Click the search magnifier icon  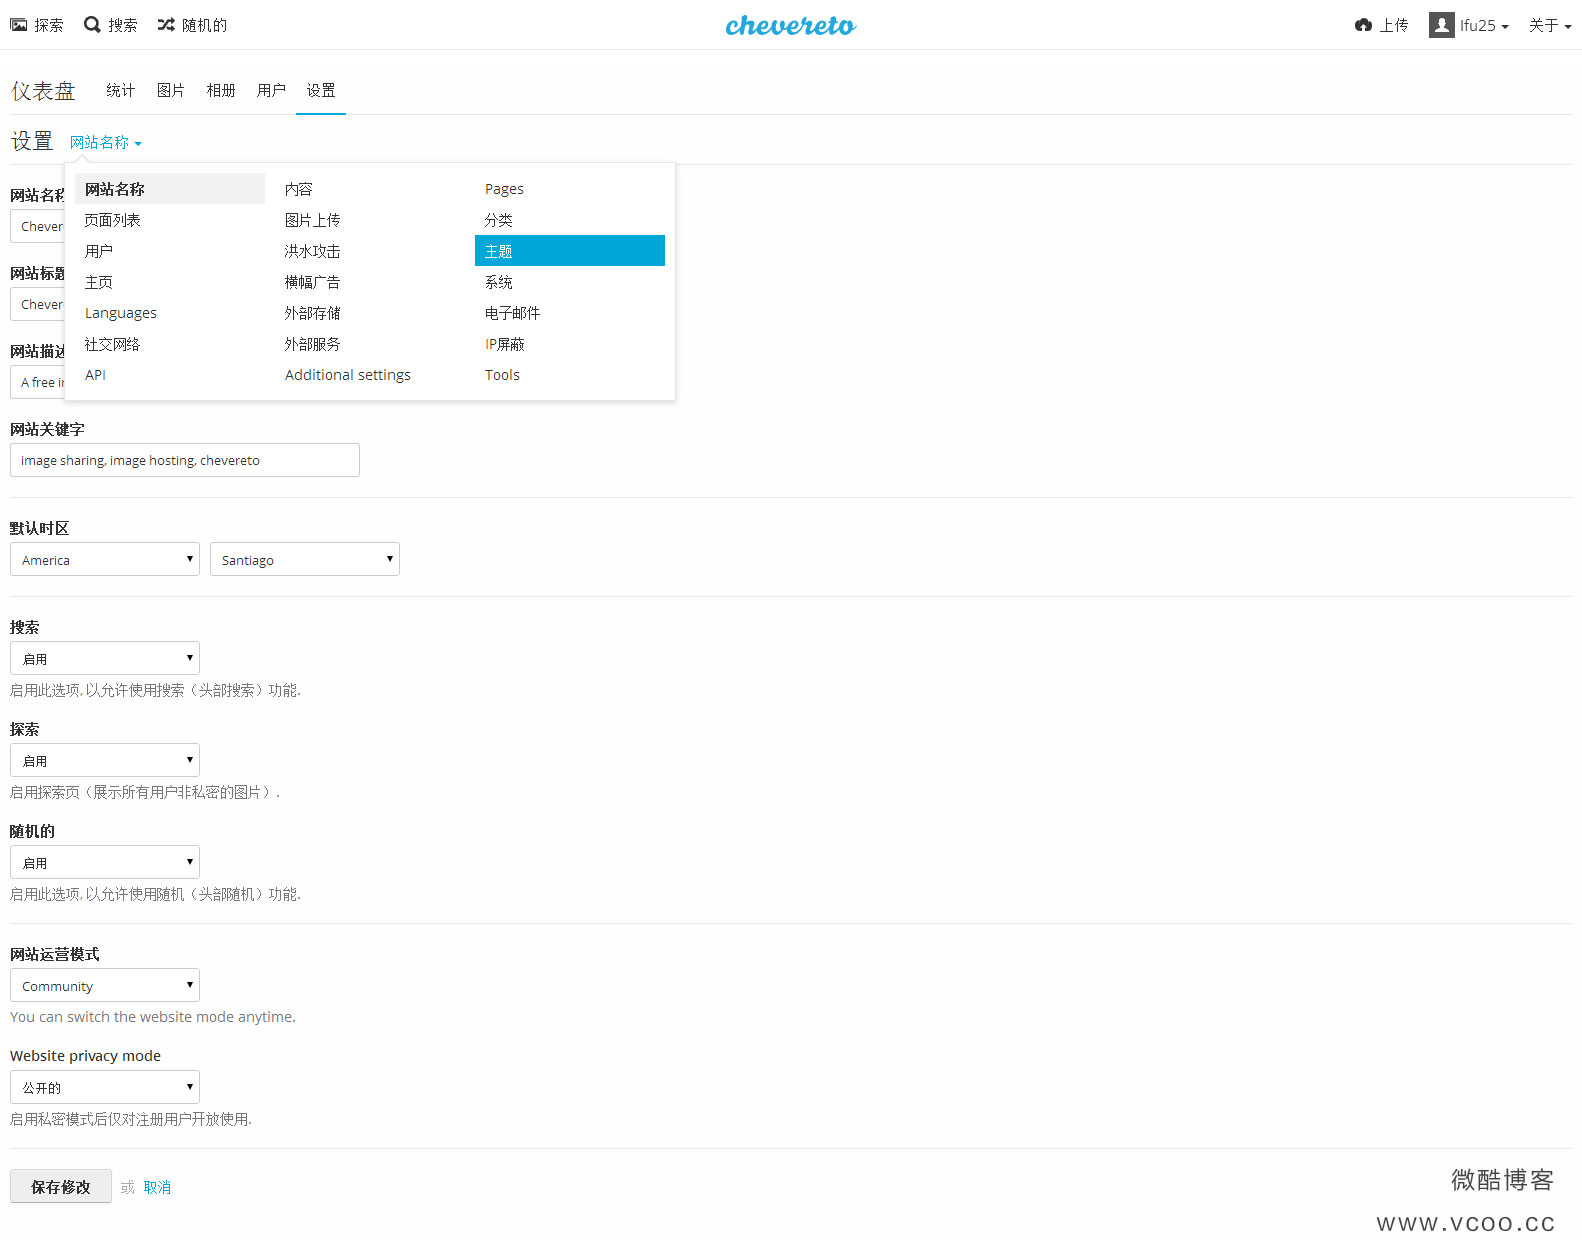(92, 25)
